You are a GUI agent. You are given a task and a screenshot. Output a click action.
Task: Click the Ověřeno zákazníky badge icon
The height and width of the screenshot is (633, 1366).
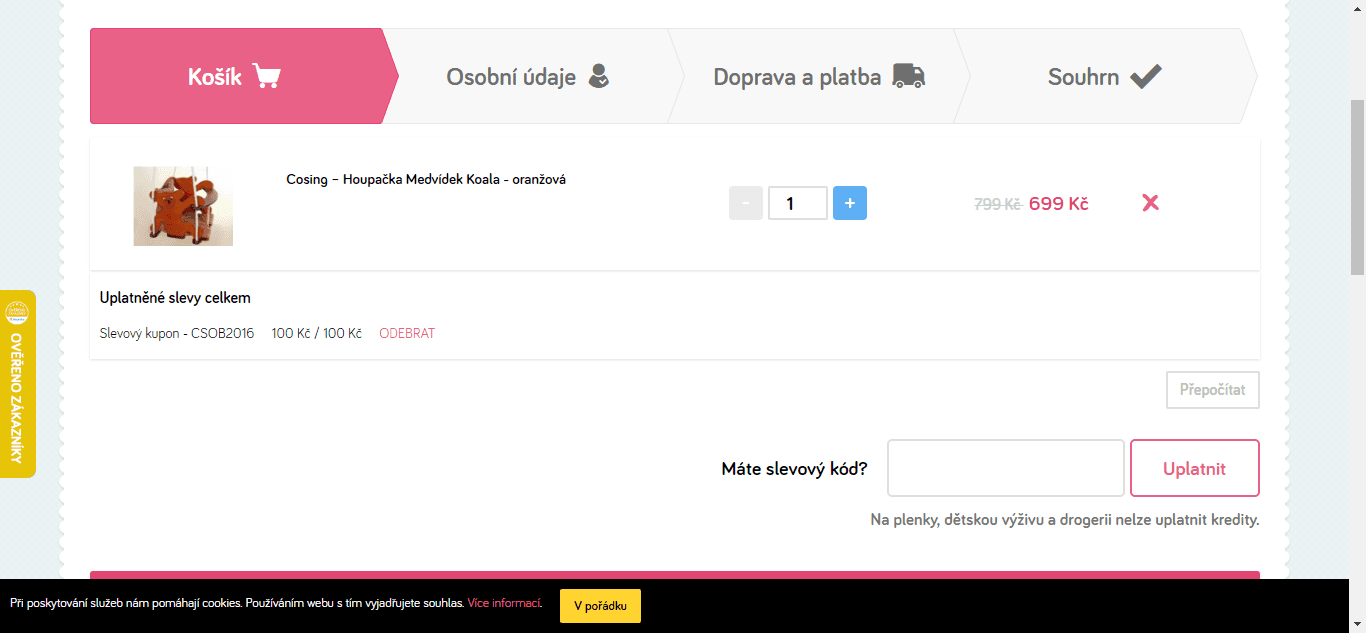point(17,311)
